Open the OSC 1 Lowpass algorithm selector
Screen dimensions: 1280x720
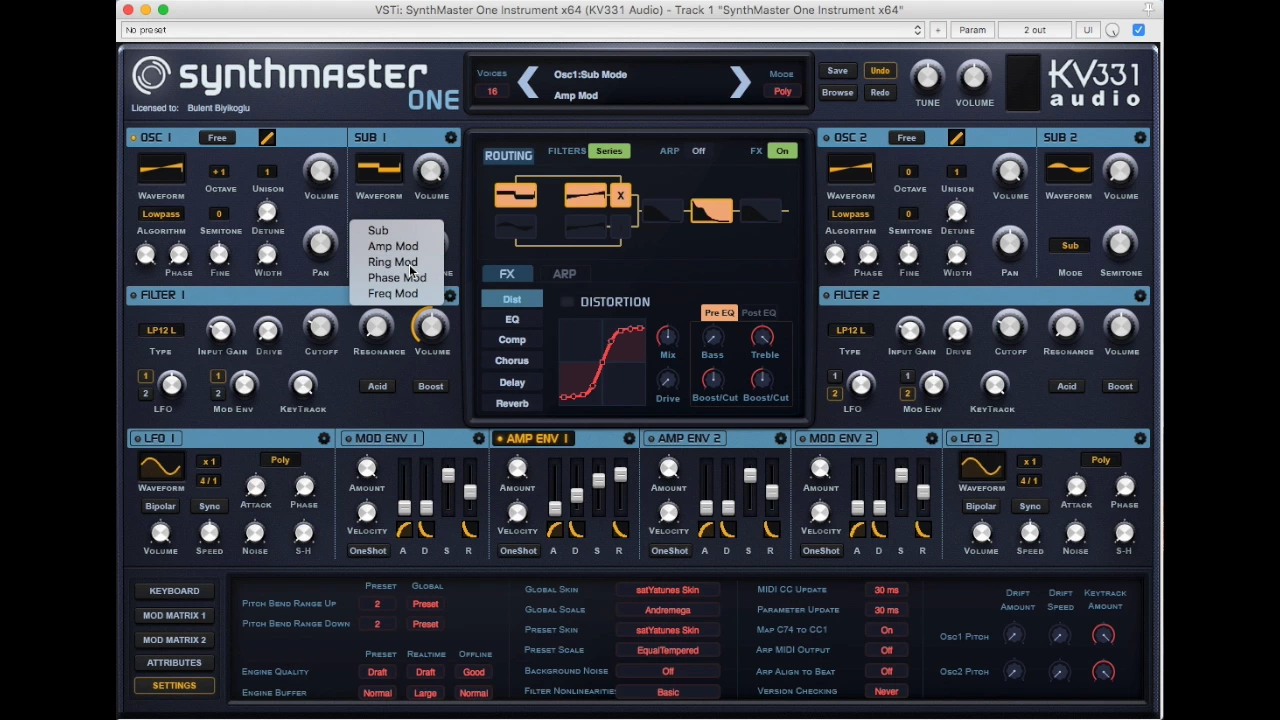pyautogui.click(x=161, y=214)
